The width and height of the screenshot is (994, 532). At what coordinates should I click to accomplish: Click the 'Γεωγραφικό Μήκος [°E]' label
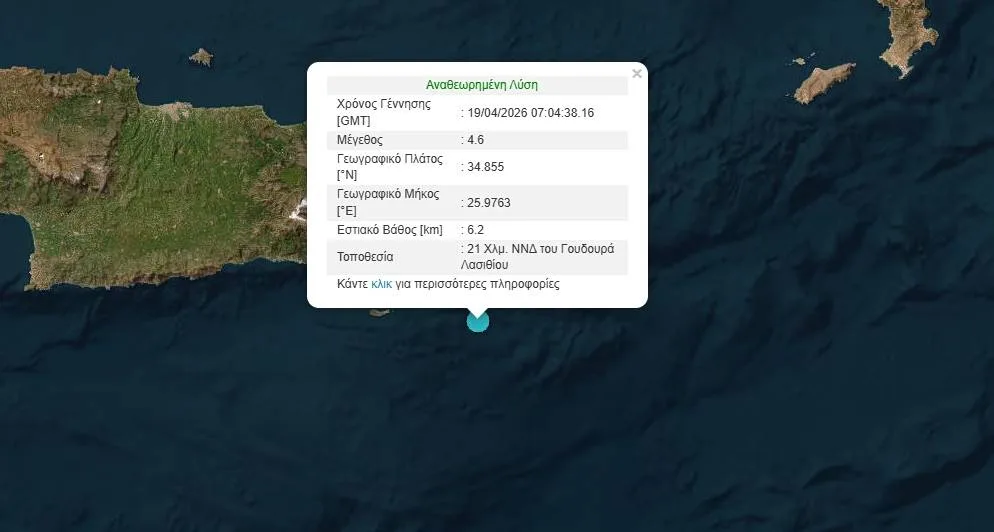(x=387, y=203)
